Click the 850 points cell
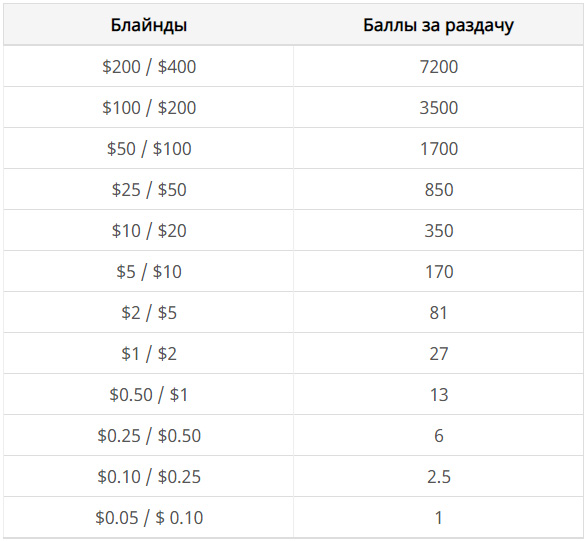Image resolution: width=587 pixels, height=541 pixels. point(438,189)
